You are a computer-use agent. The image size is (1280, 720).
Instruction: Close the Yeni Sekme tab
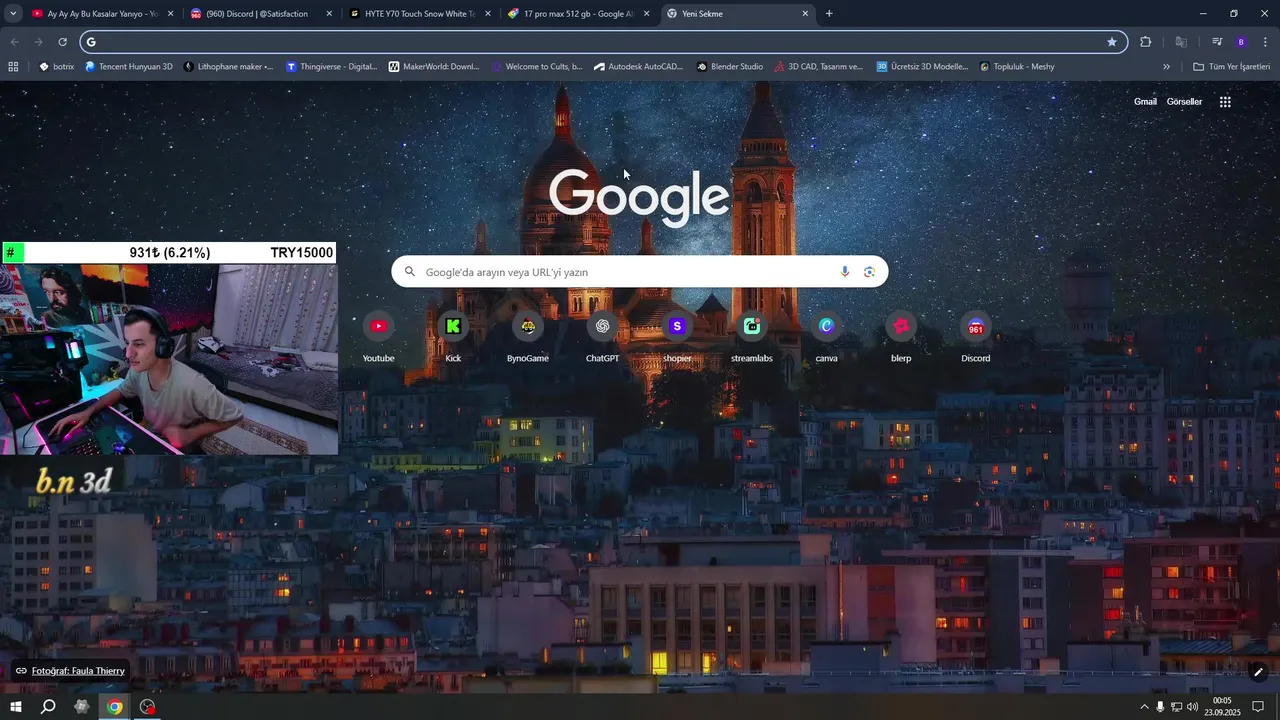pyautogui.click(x=805, y=14)
